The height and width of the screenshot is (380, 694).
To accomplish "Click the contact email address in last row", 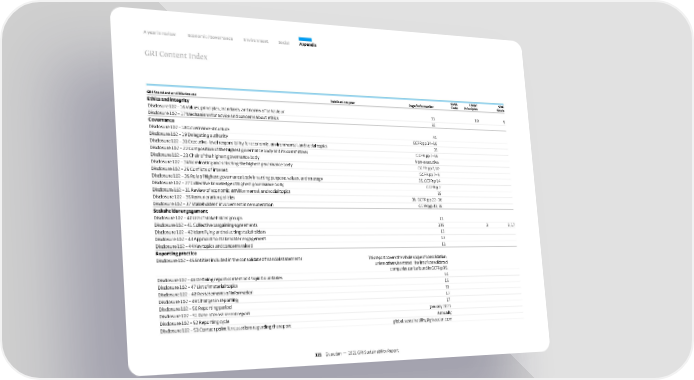I will tap(422, 320).
